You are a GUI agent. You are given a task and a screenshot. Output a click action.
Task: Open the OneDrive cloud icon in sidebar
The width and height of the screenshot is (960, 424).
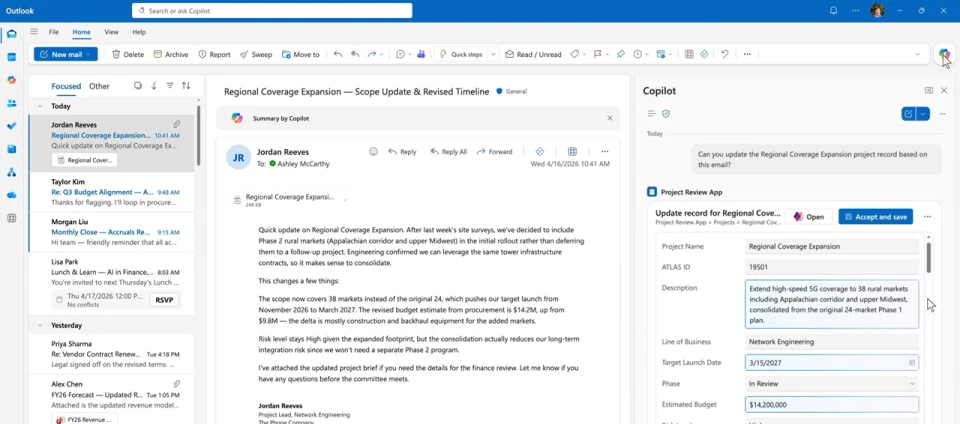click(x=12, y=195)
